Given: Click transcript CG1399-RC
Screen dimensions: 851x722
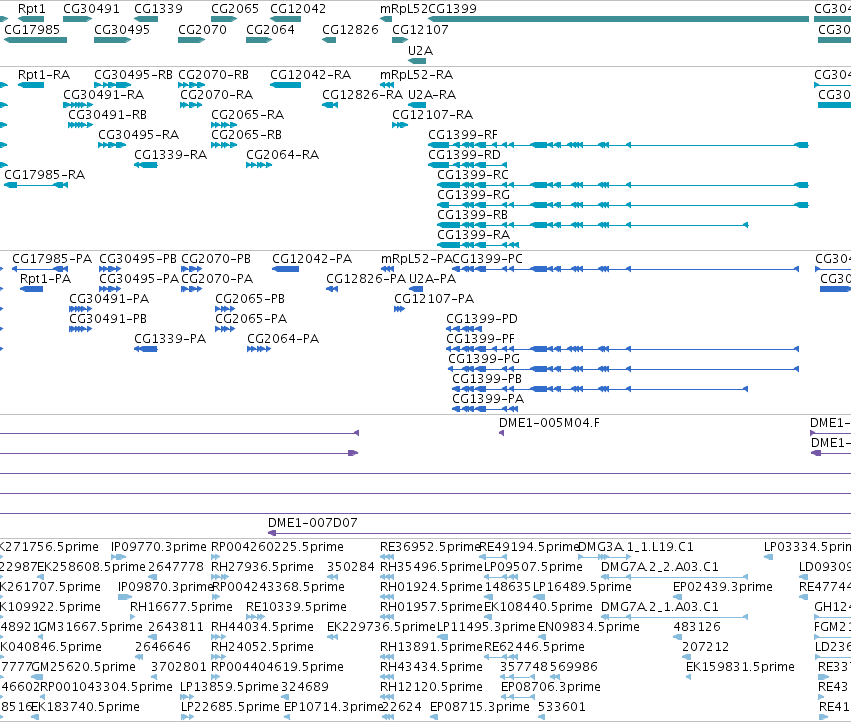Looking at the screenshot, I should pyautogui.click(x=473, y=175).
